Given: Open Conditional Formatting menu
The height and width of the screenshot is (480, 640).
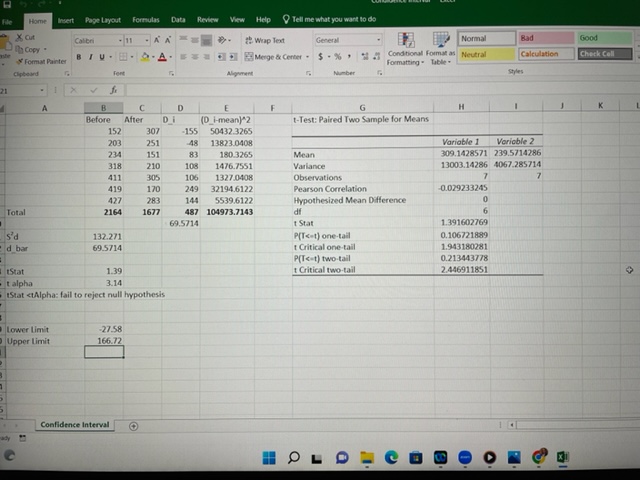Looking at the screenshot, I should (405, 49).
